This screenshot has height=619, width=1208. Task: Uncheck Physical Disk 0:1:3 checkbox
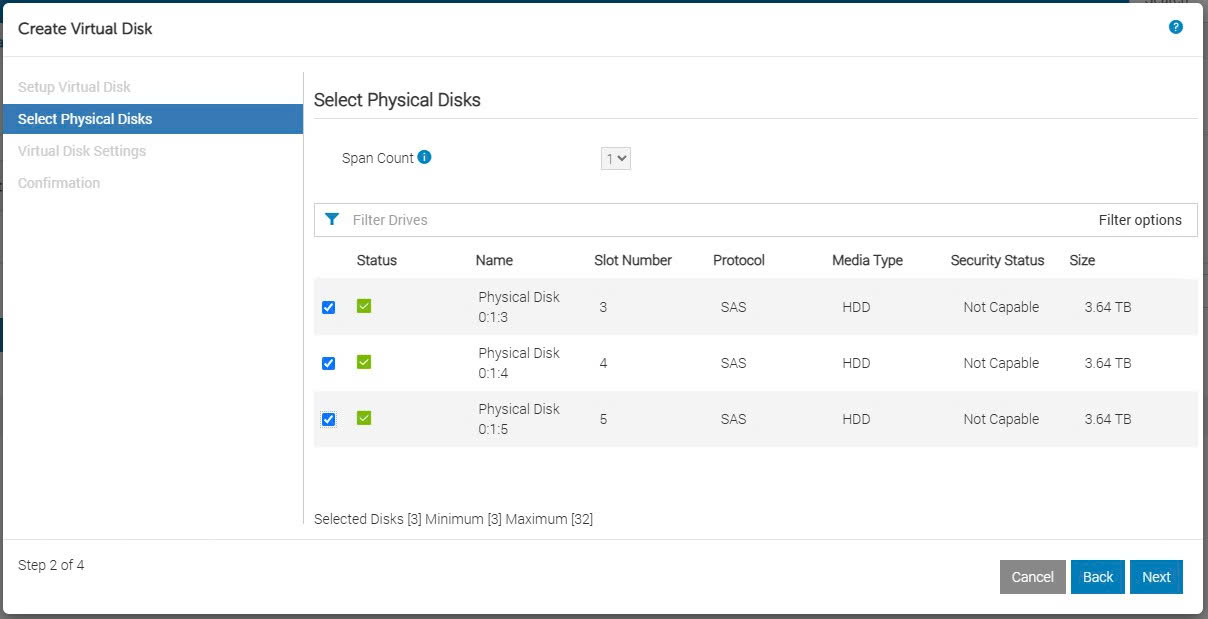click(328, 308)
